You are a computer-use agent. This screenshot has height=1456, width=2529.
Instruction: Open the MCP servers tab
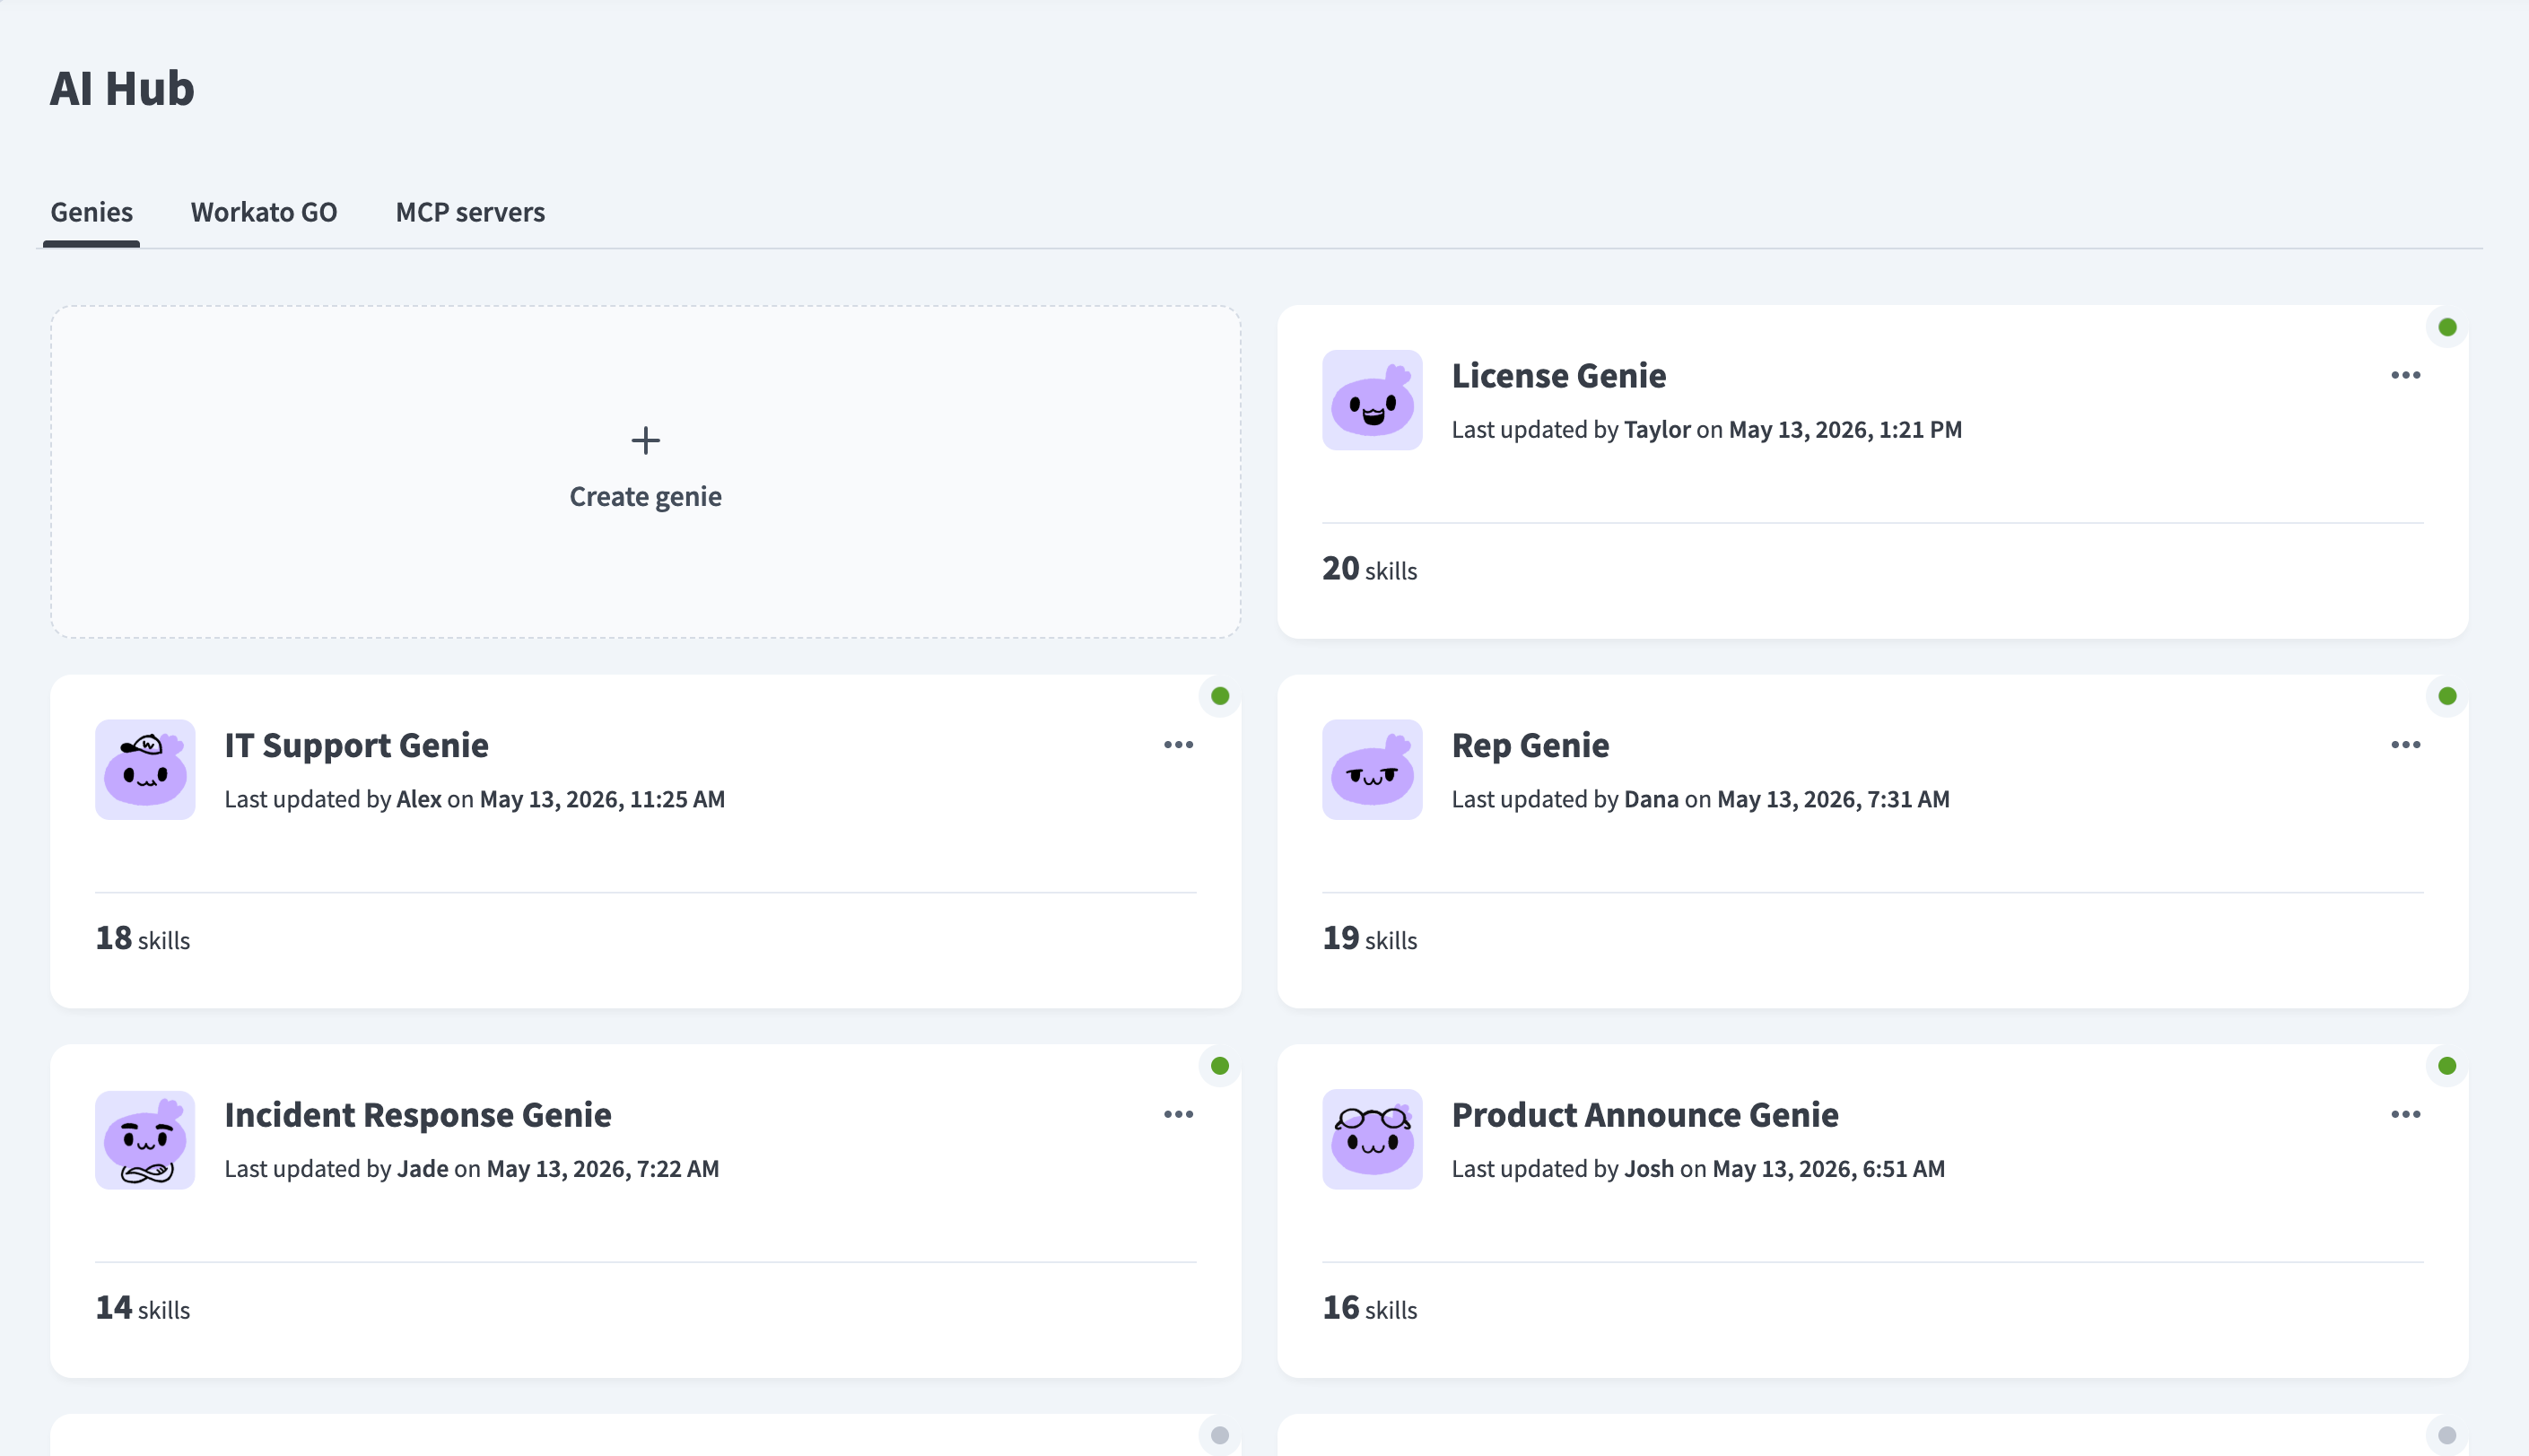[470, 212]
